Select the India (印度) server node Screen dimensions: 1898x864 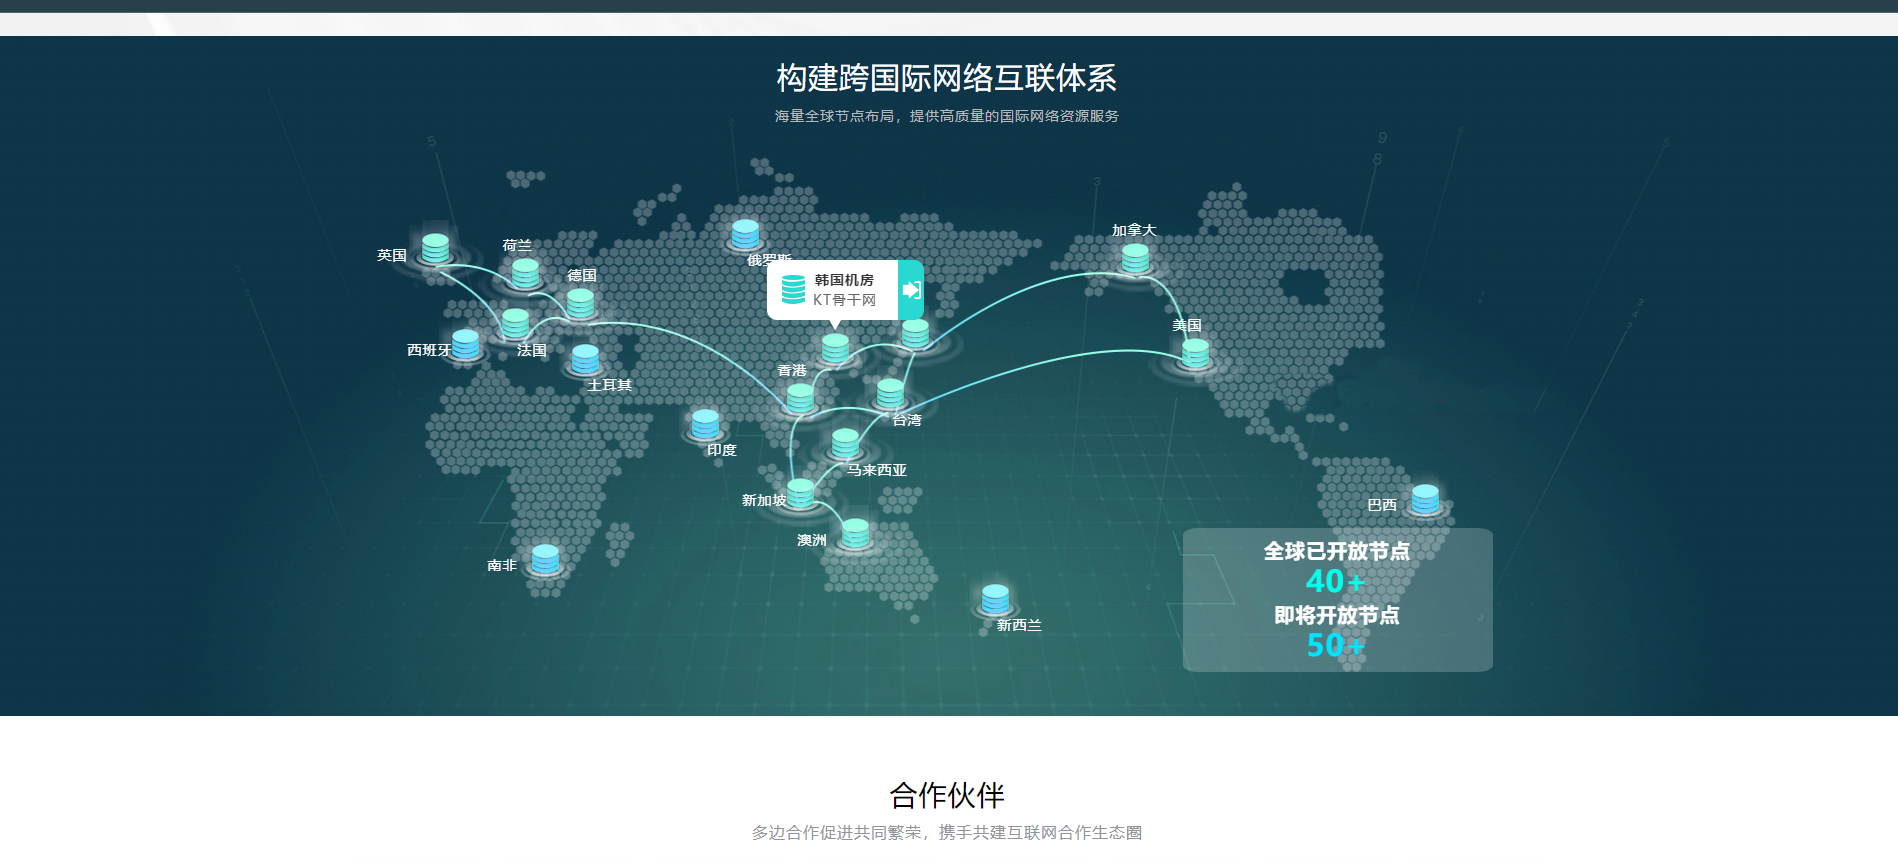tap(705, 423)
